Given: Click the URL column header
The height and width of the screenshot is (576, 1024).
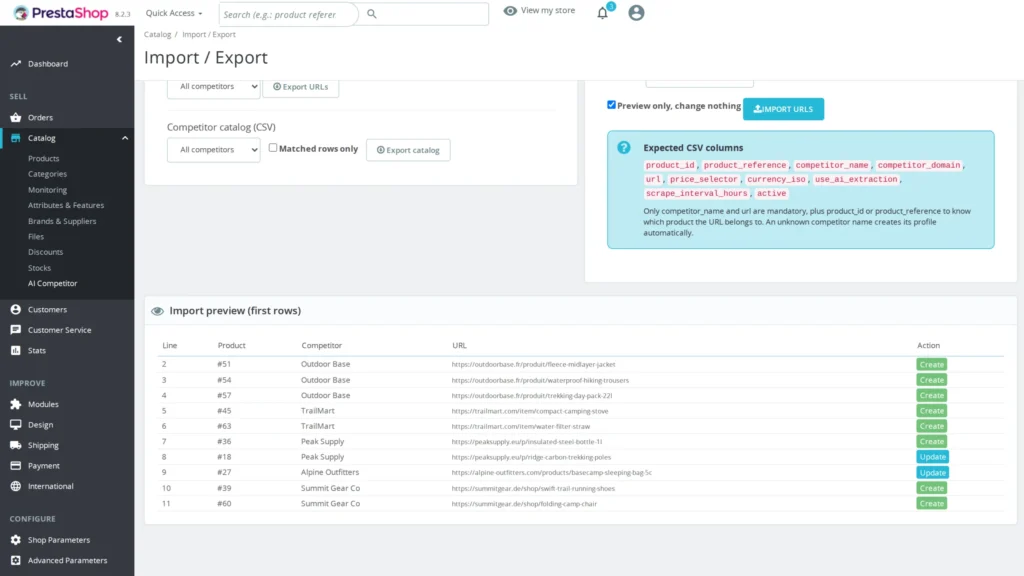Looking at the screenshot, I should coord(459,345).
